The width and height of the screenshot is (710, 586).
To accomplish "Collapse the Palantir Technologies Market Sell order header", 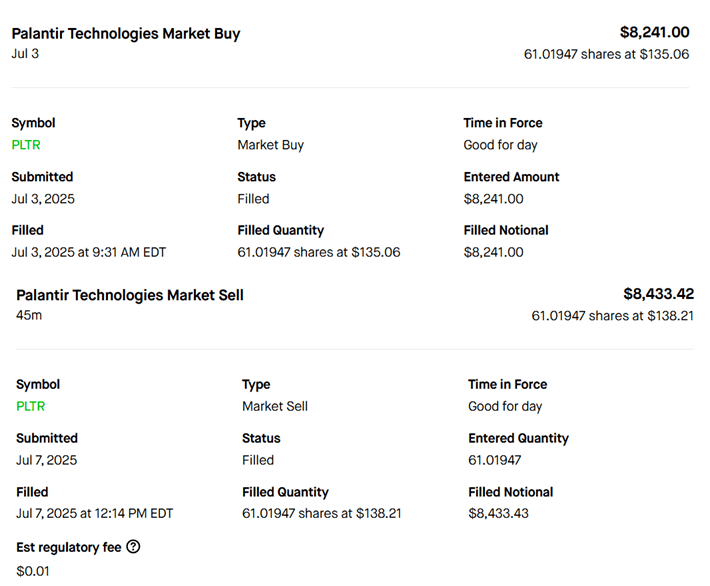I will pos(130,295).
